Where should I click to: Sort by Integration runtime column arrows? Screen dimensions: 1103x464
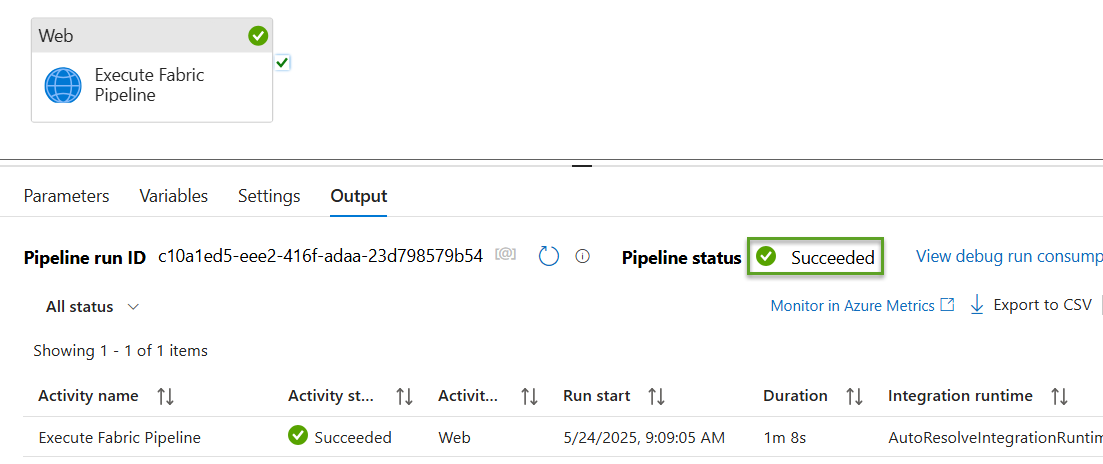click(x=1059, y=397)
